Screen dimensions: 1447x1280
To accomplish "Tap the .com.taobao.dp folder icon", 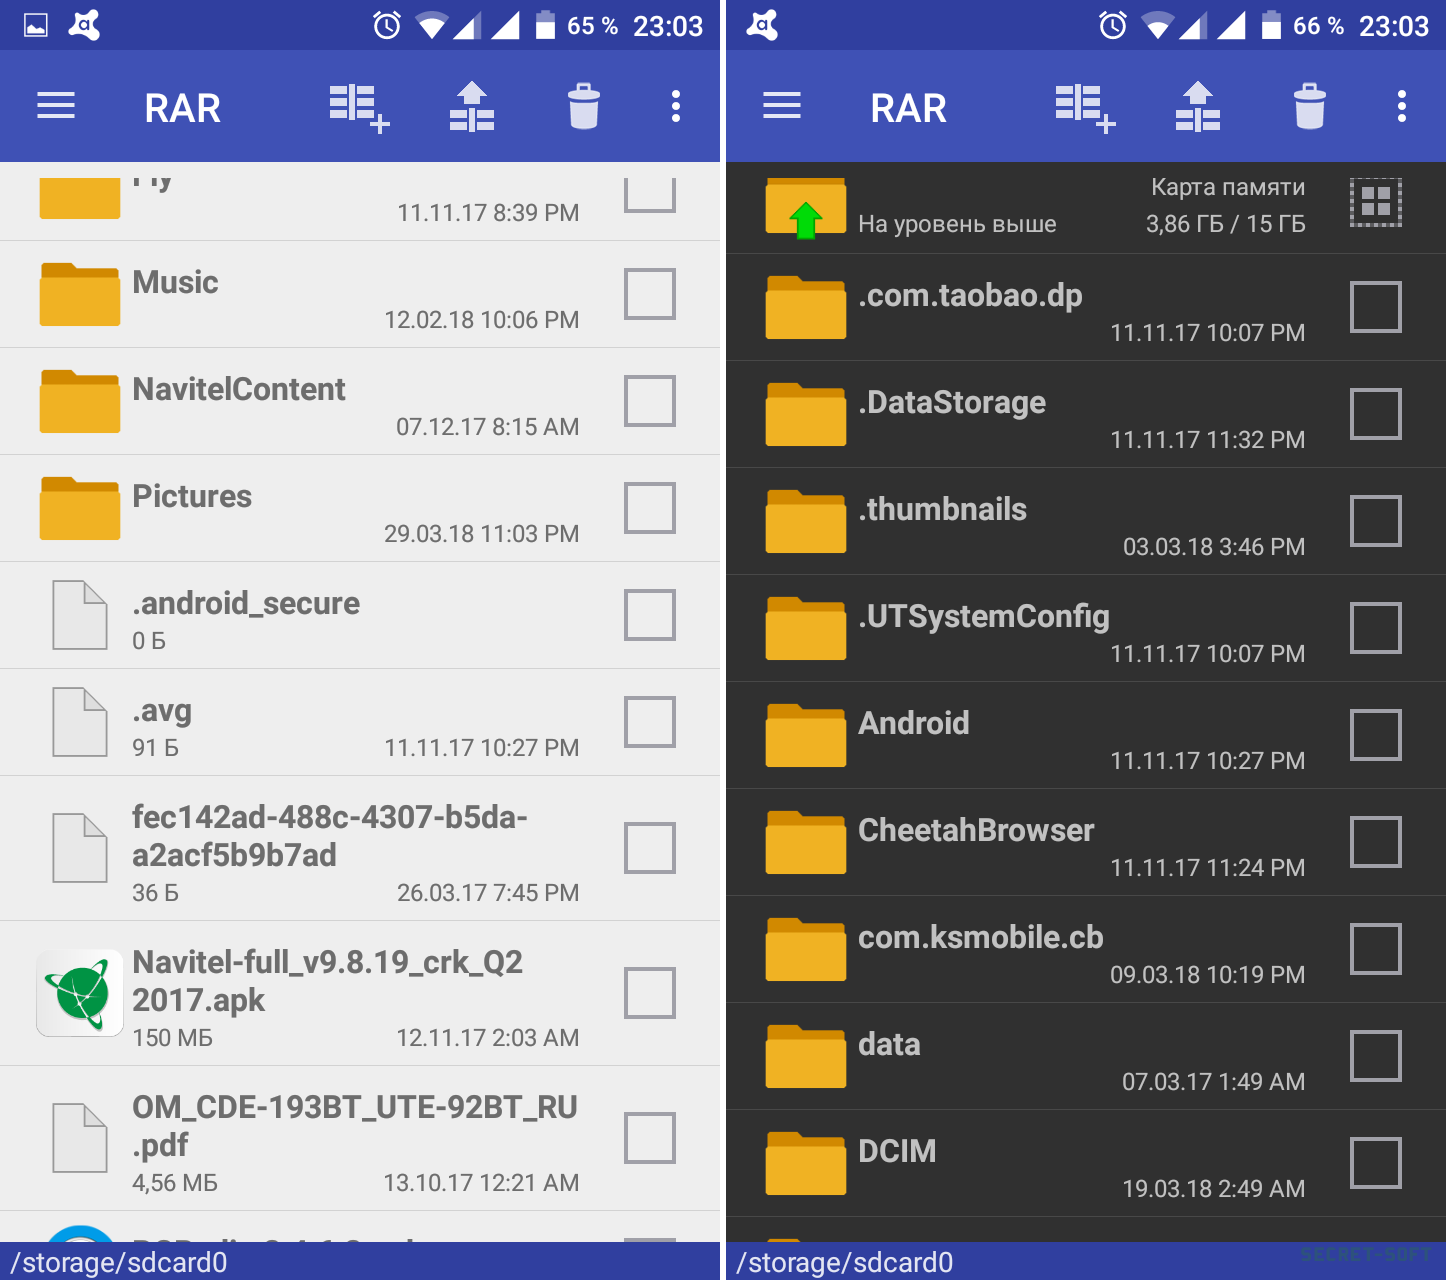I will pos(806,307).
